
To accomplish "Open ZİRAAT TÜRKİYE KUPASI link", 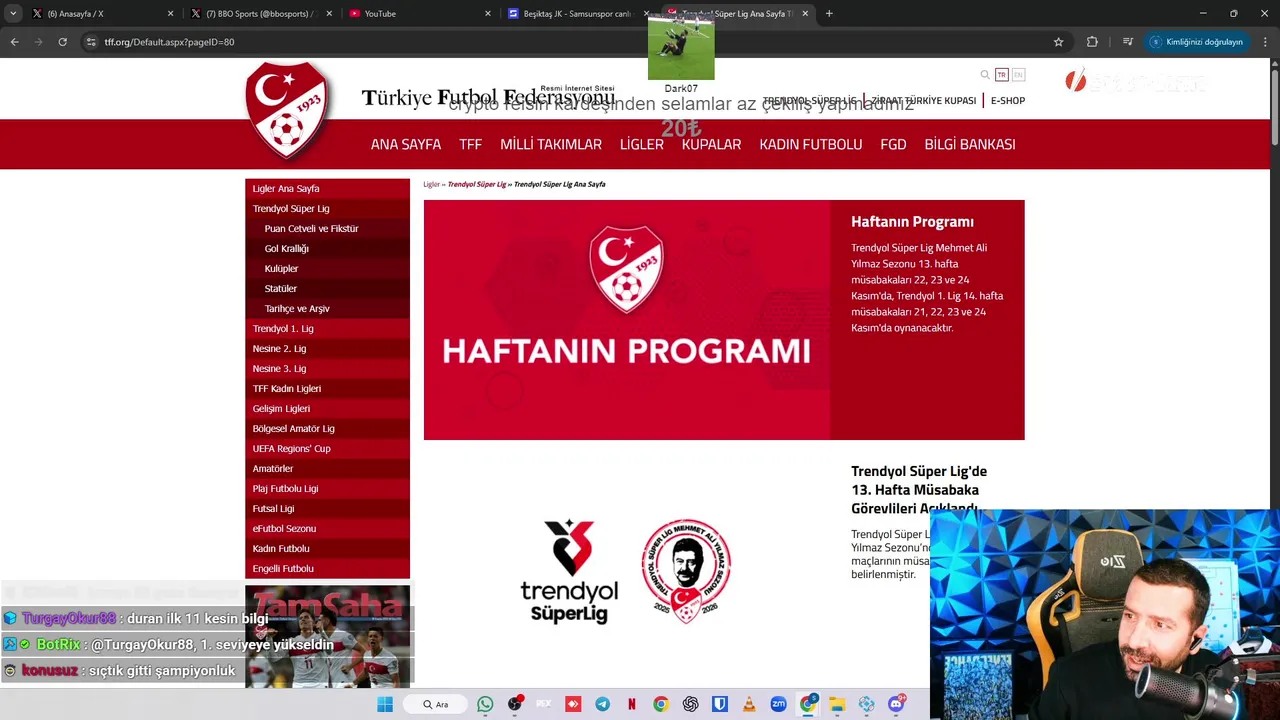I will pos(923,101).
